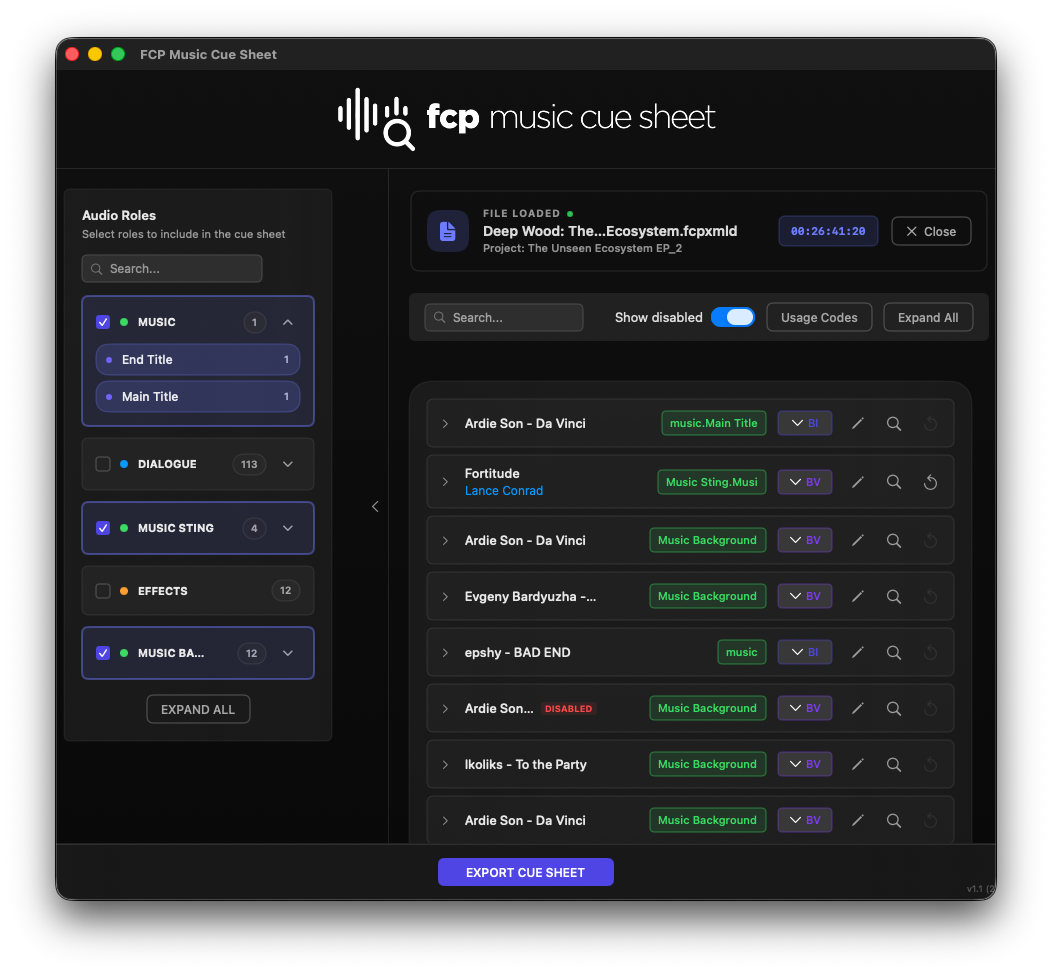
Task: Expand the epshy - BAD END row
Action: pyautogui.click(x=445, y=652)
